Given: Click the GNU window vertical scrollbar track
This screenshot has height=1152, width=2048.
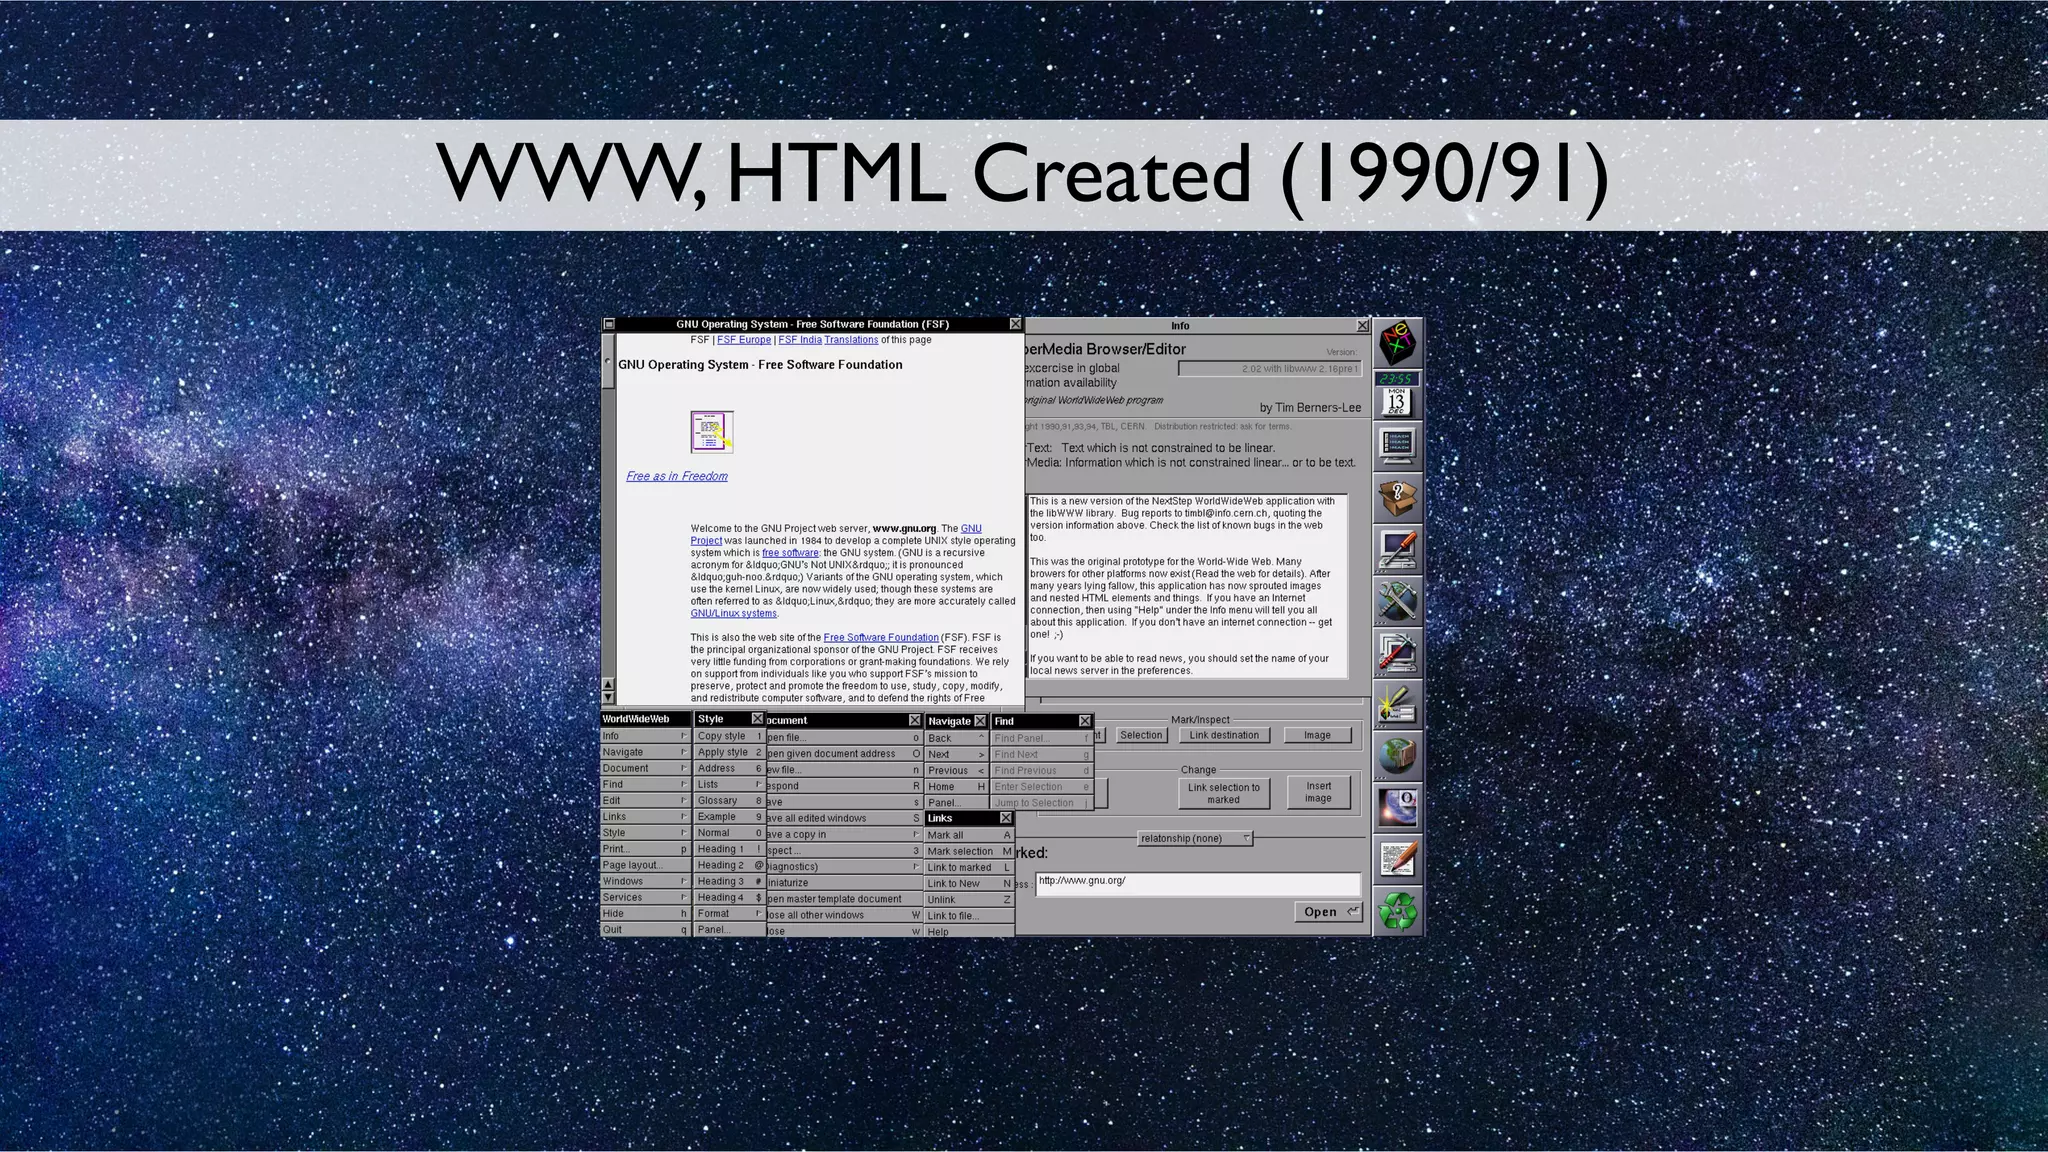Looking at the screenshot, I should click(608, 532).
